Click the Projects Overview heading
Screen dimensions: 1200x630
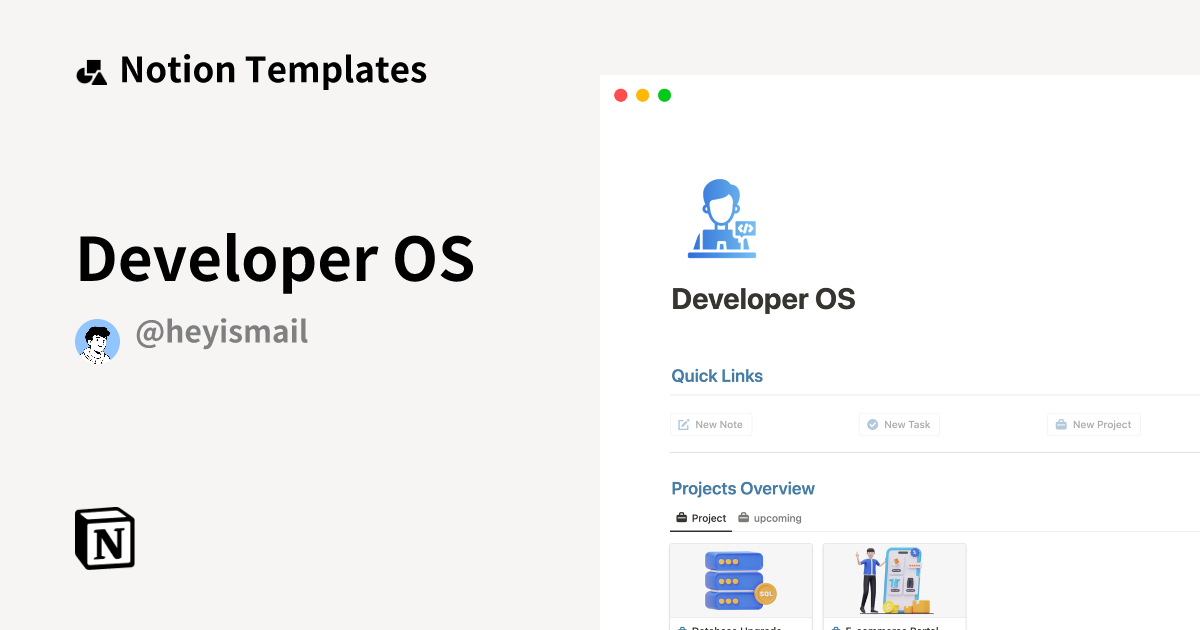point(743,488)
